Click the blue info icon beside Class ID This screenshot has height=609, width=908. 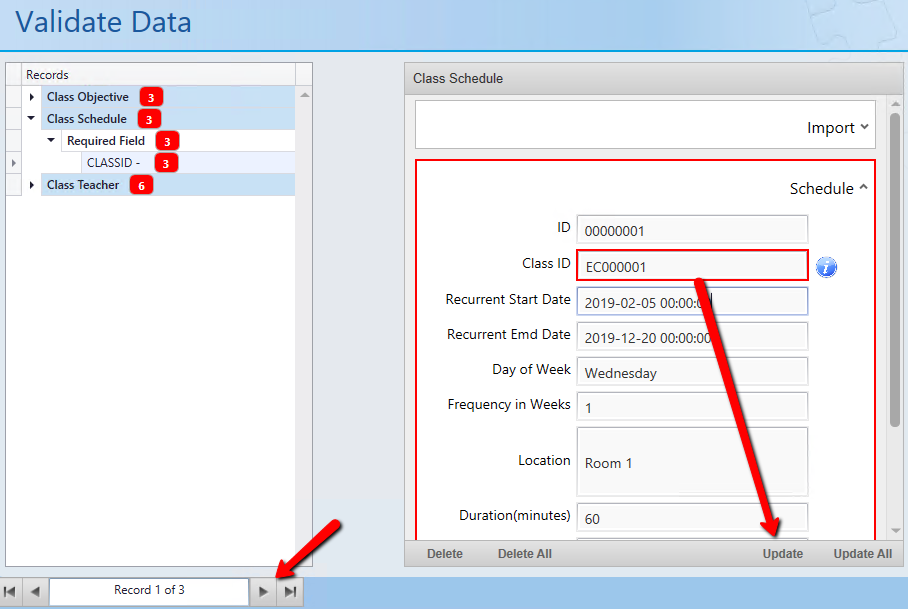click(826, 267)
